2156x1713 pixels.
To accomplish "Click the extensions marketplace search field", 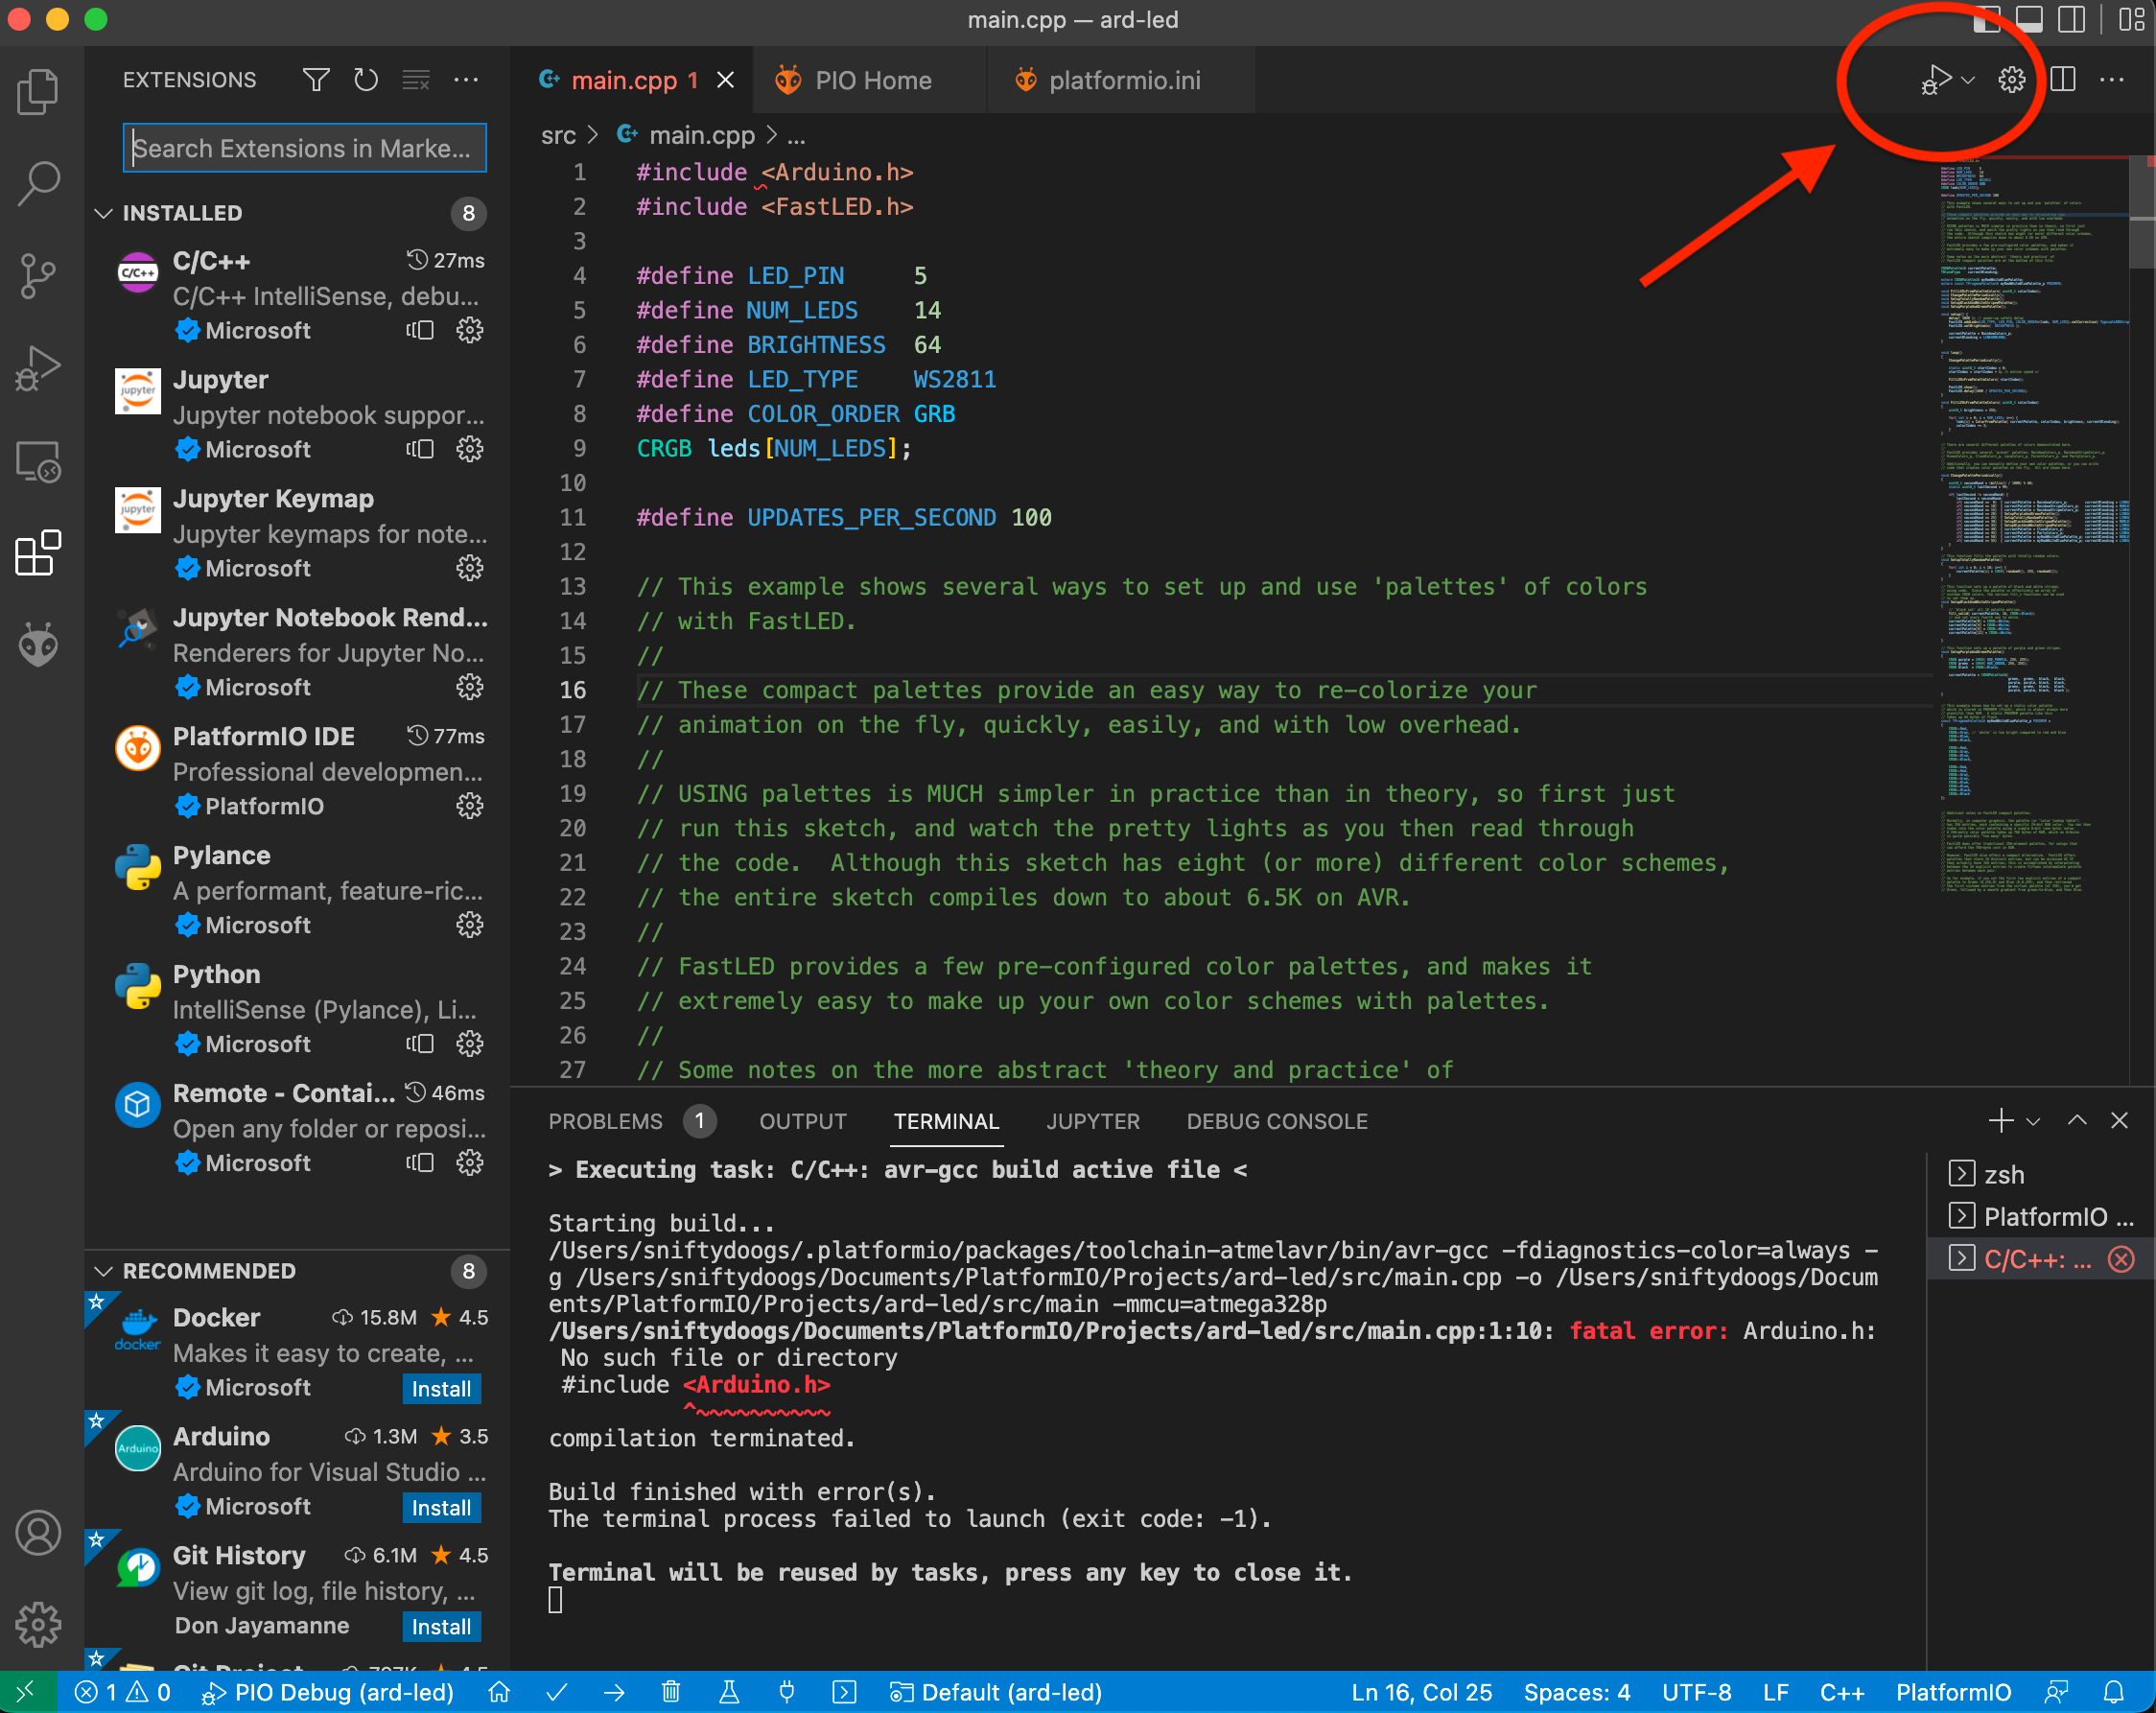I will click(303, 148).
